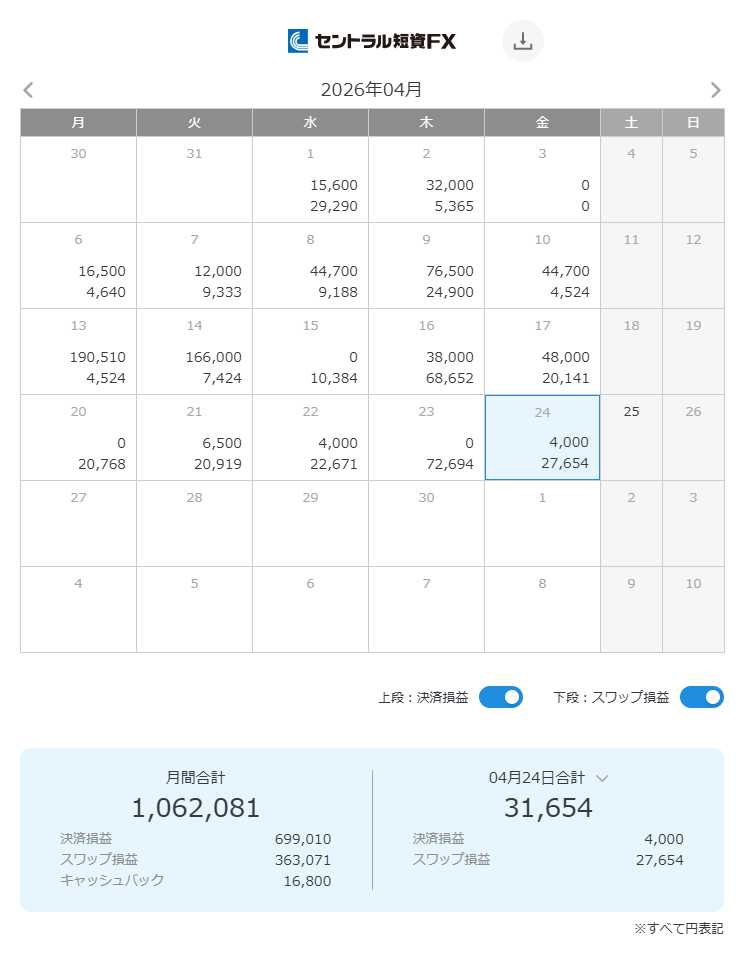Viewport: 744px width, 957px height.
Task: Select April 9 calendar cell
Action: (426, 266)
